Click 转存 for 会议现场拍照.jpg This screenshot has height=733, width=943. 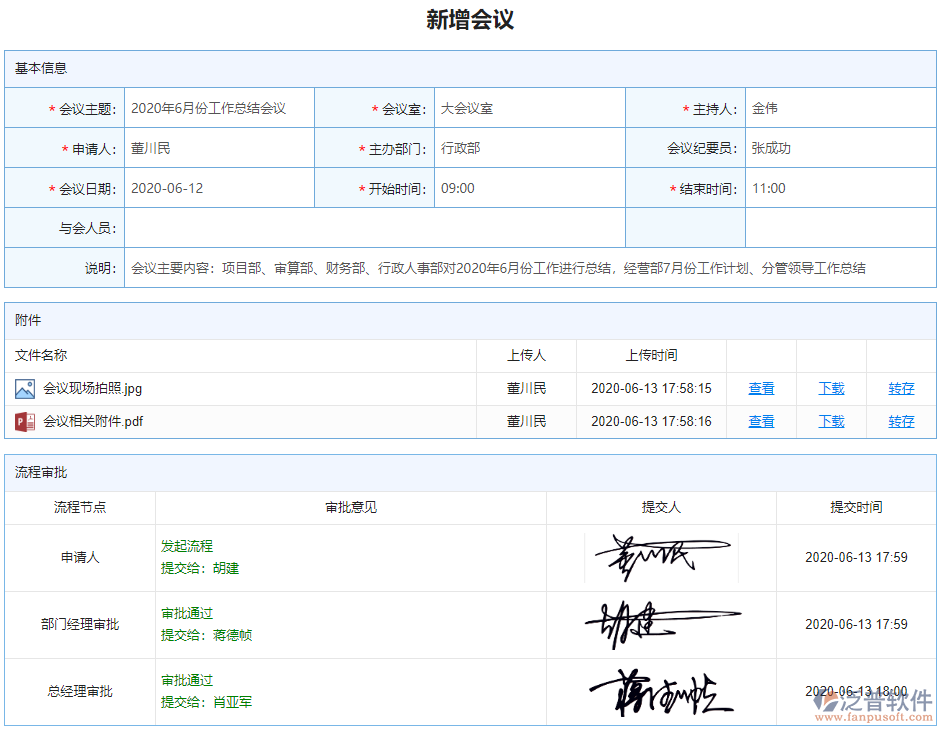coord(901,387)
